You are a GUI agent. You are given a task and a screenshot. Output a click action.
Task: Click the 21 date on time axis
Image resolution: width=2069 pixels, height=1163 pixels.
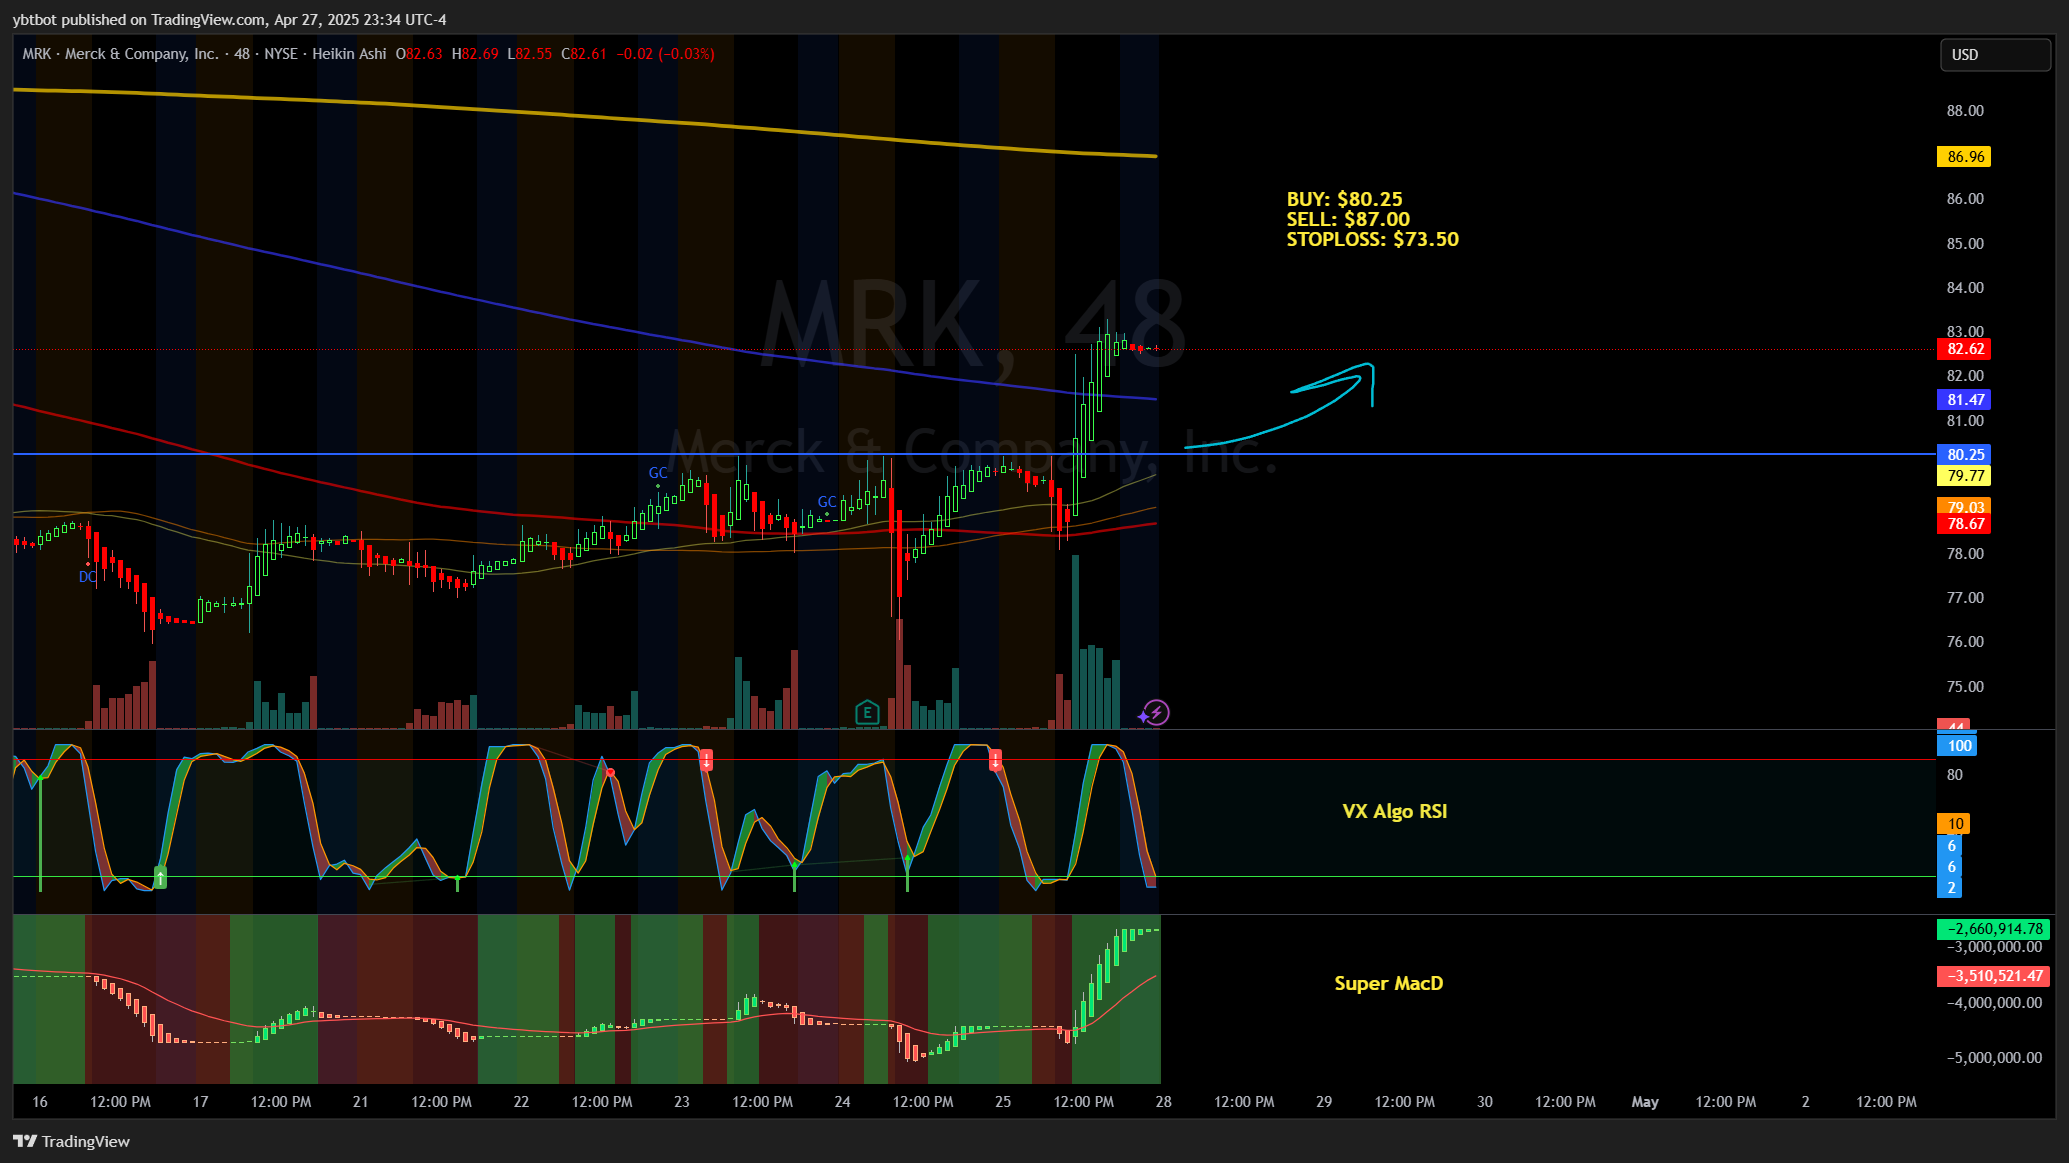(361, 1102)
